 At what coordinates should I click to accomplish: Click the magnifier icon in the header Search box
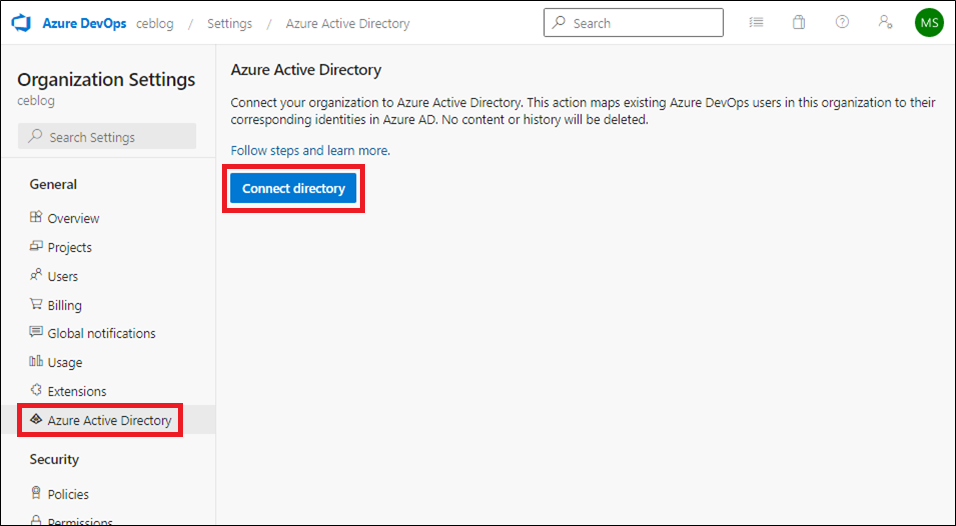pyautogui.click(x=558, y=23)
